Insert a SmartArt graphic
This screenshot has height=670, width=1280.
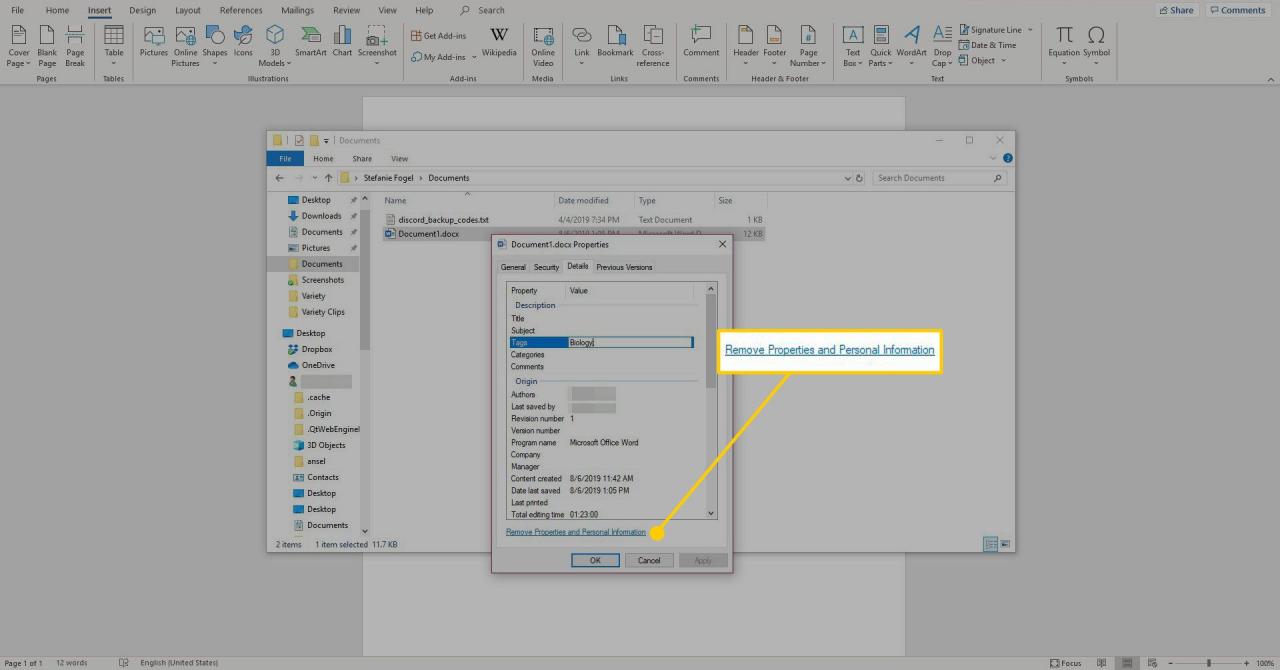point(311,41)
